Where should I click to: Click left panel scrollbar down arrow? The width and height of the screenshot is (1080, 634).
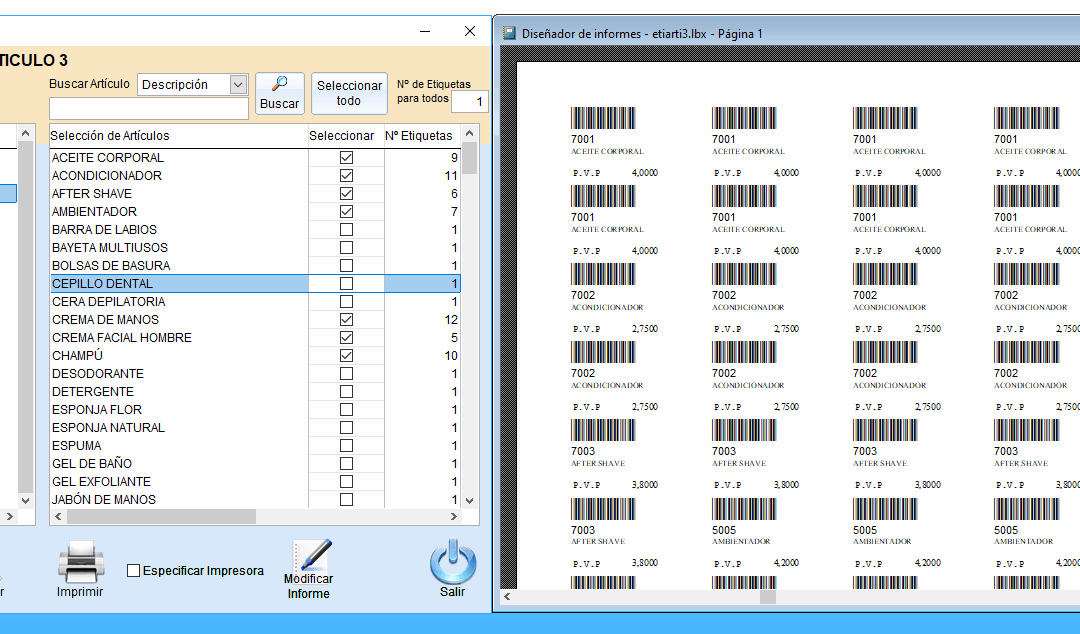[25, 500]
